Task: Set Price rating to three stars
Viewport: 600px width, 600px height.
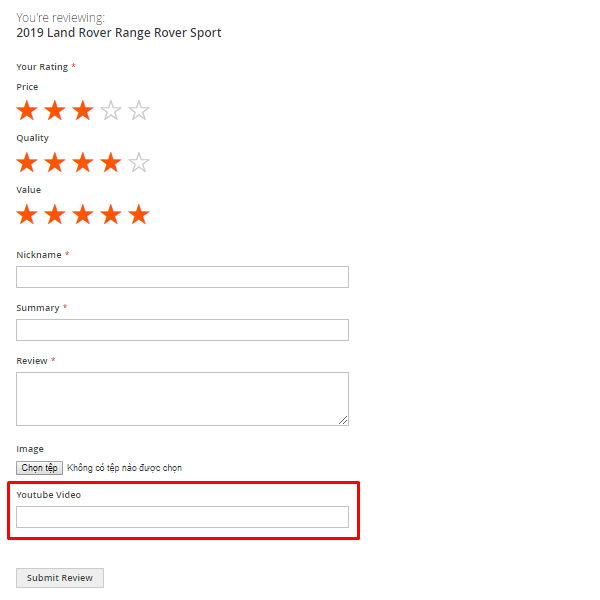Action: click(83, 111)
